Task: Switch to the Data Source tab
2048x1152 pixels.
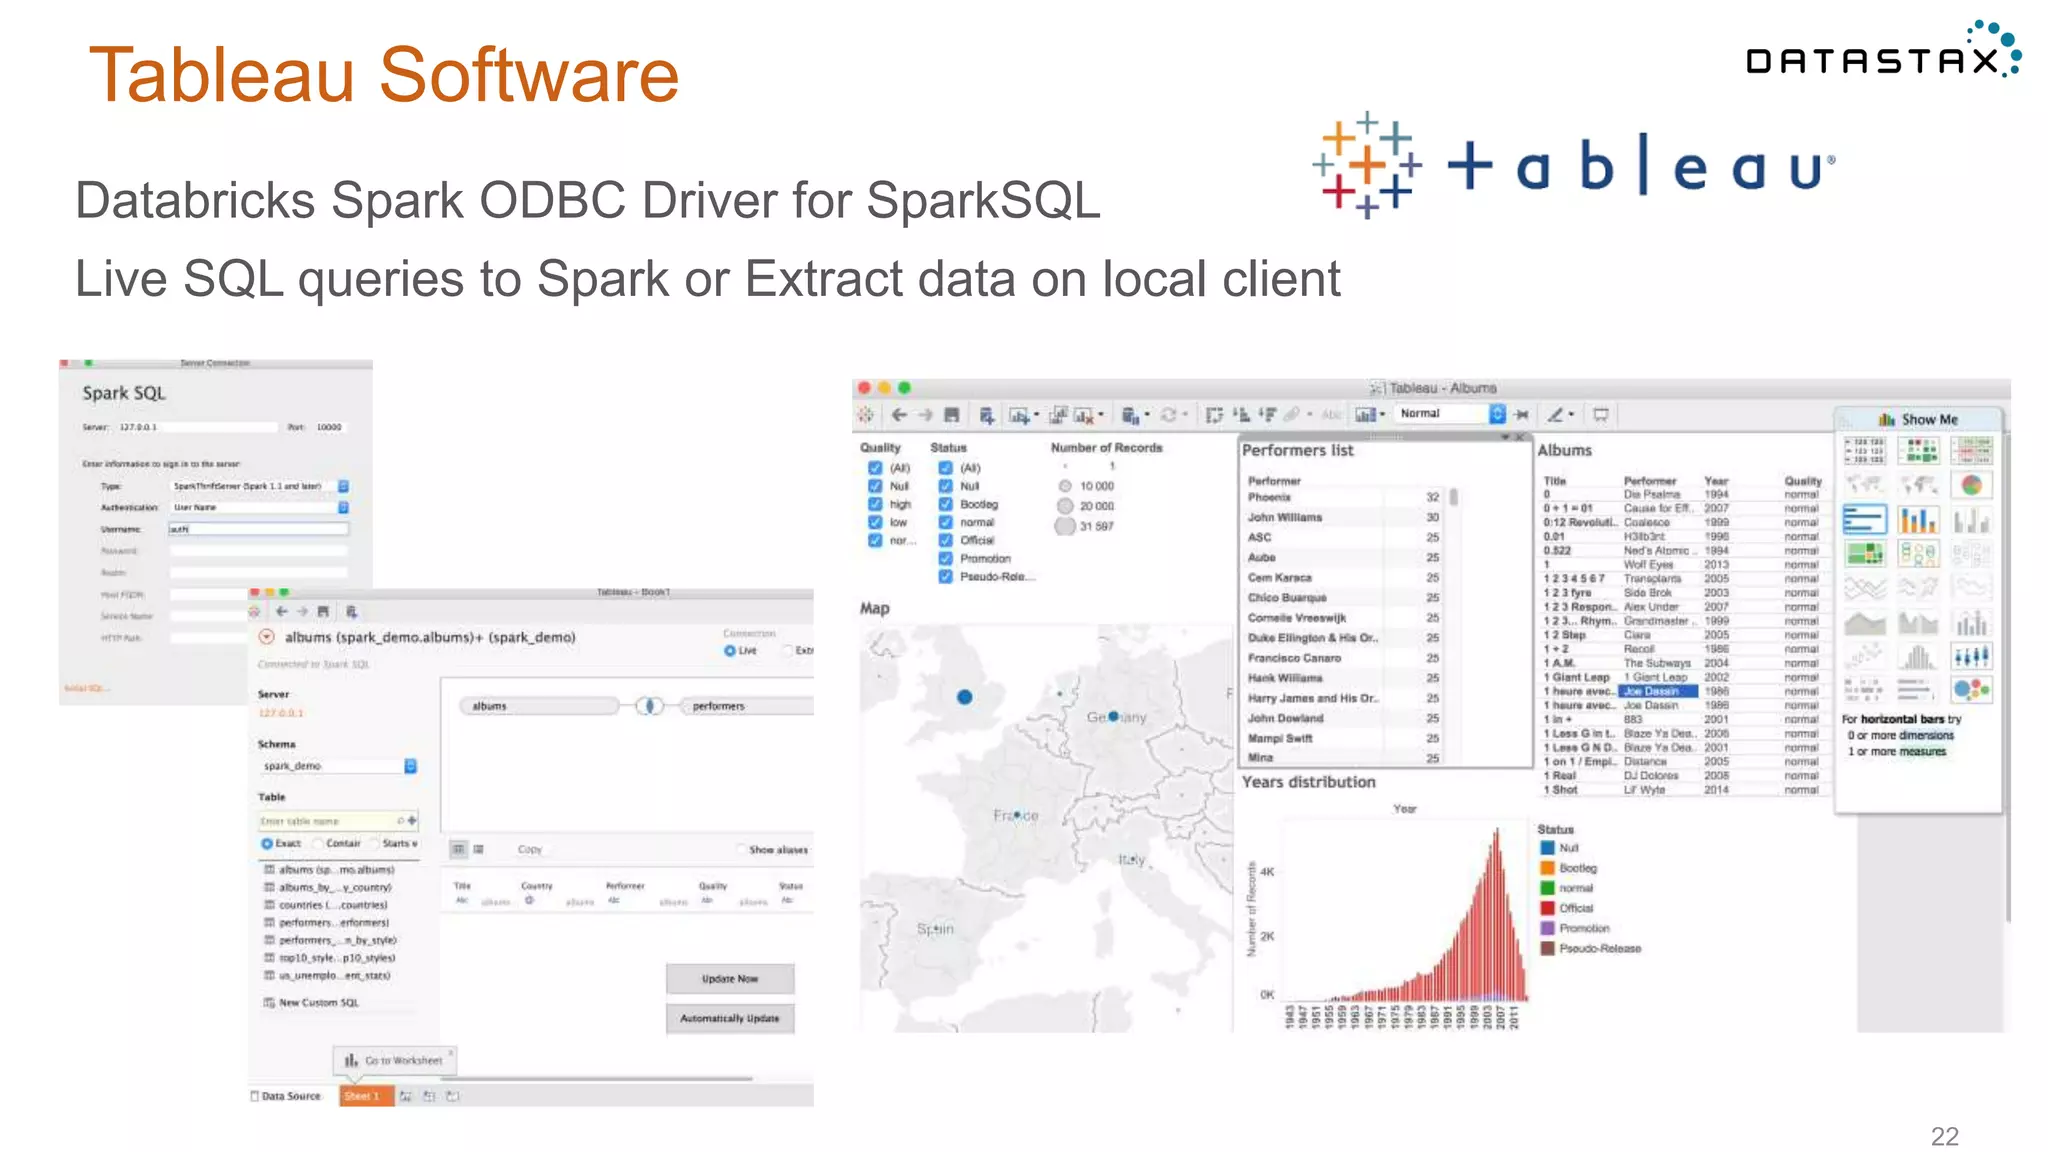Action: 286,1096
